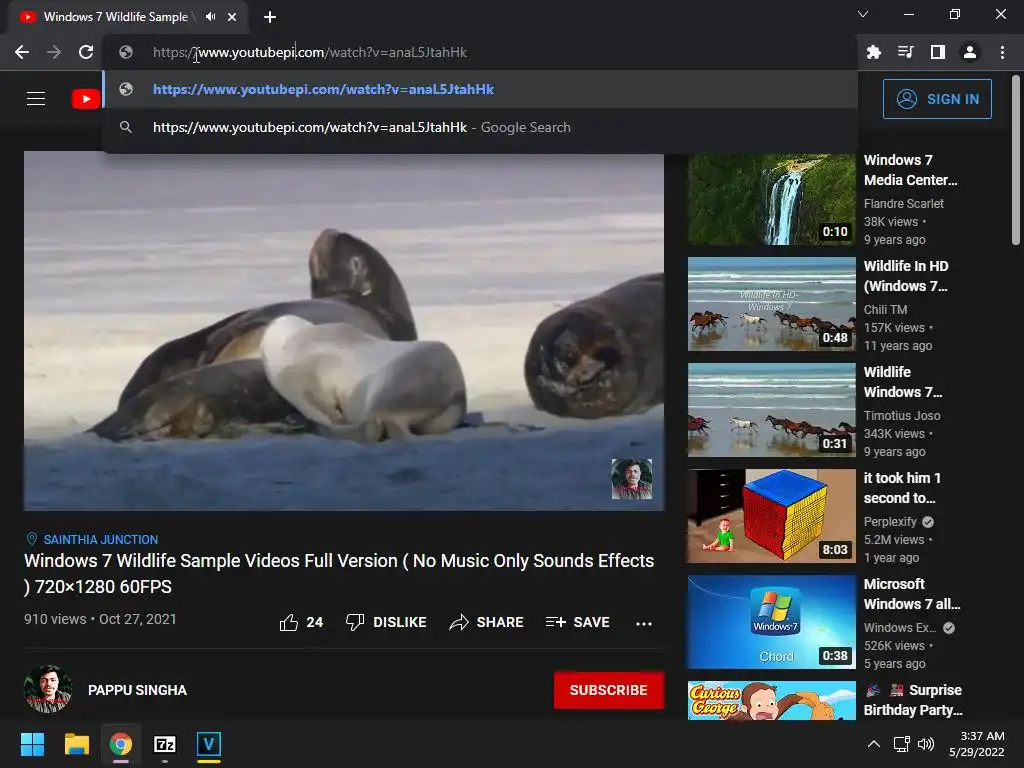
Task: Click the page vertical scrollbar
Action: tap(1016, 160)
